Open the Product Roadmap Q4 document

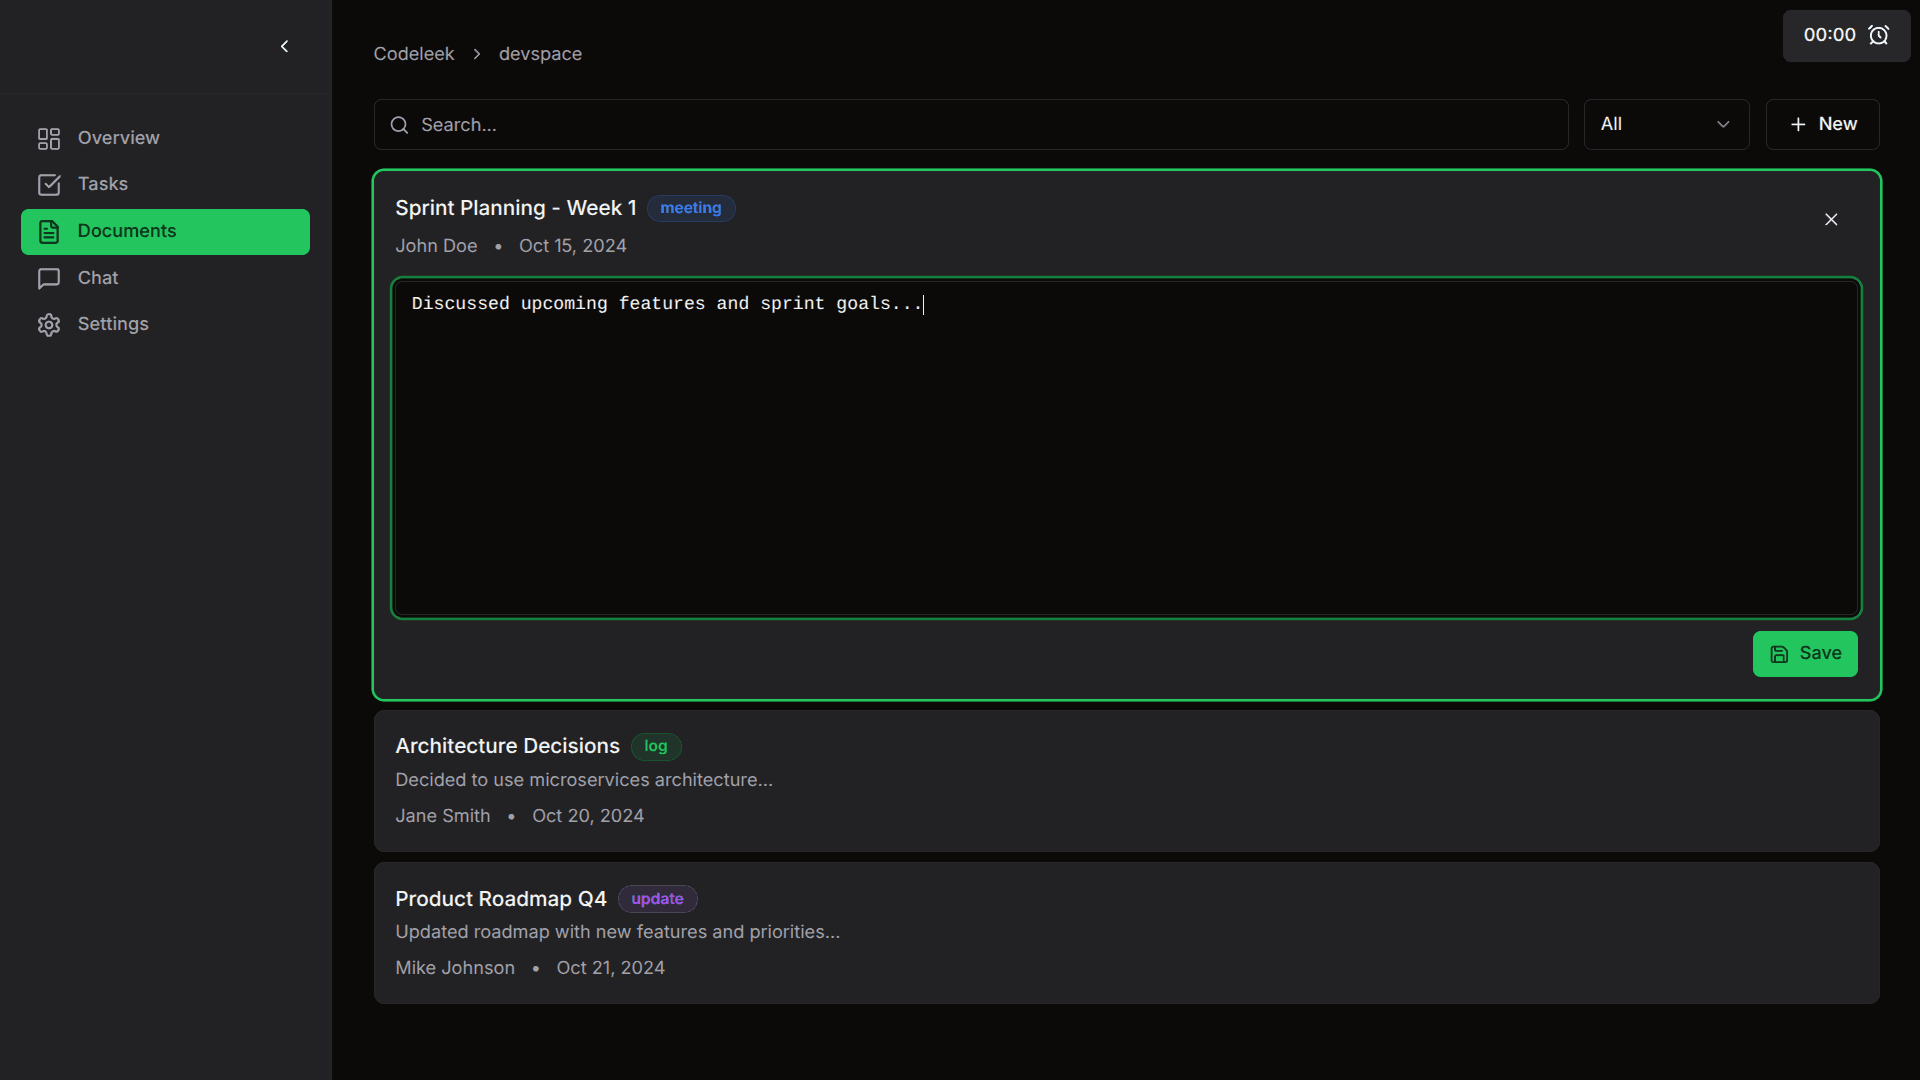1126,933
